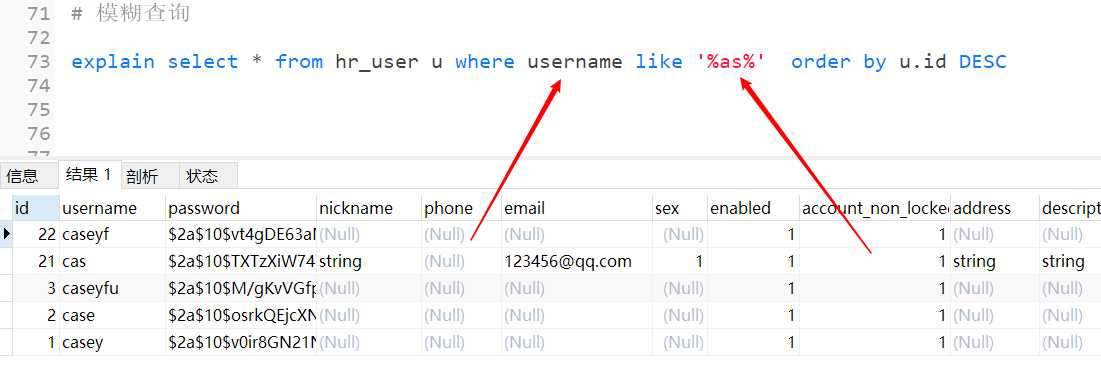Click the nickname column header

[369, 209]
